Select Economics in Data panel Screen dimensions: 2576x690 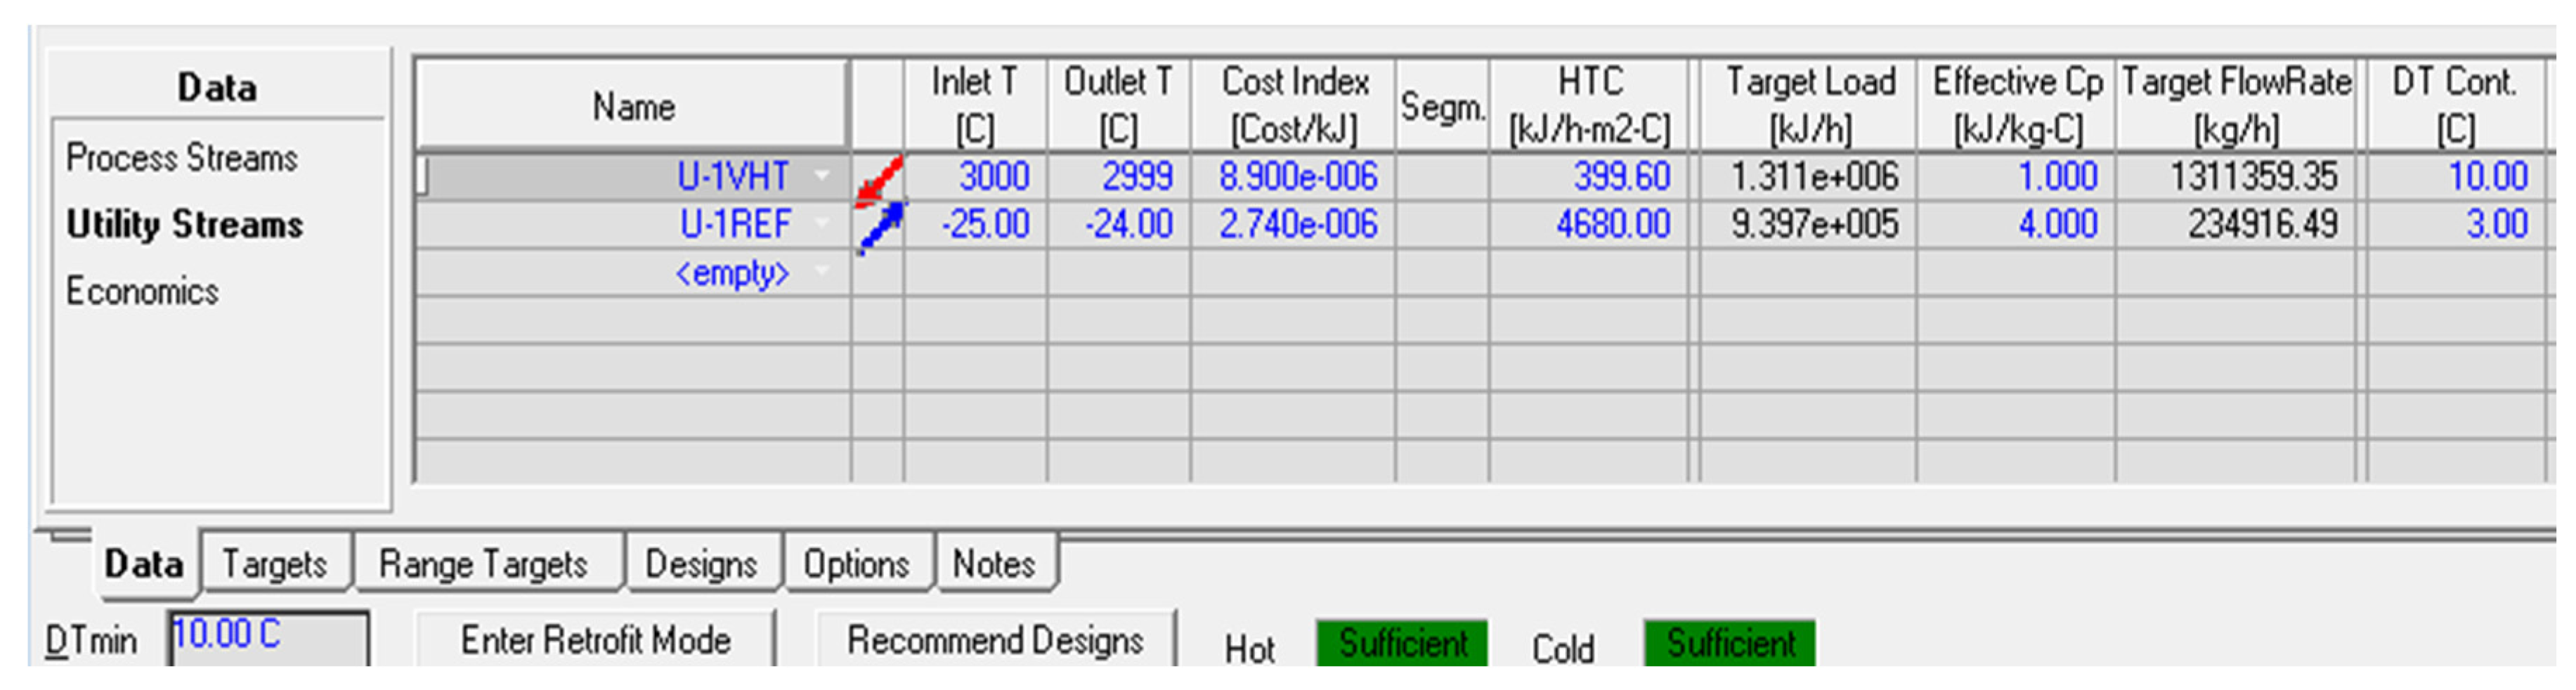(142, 291)
